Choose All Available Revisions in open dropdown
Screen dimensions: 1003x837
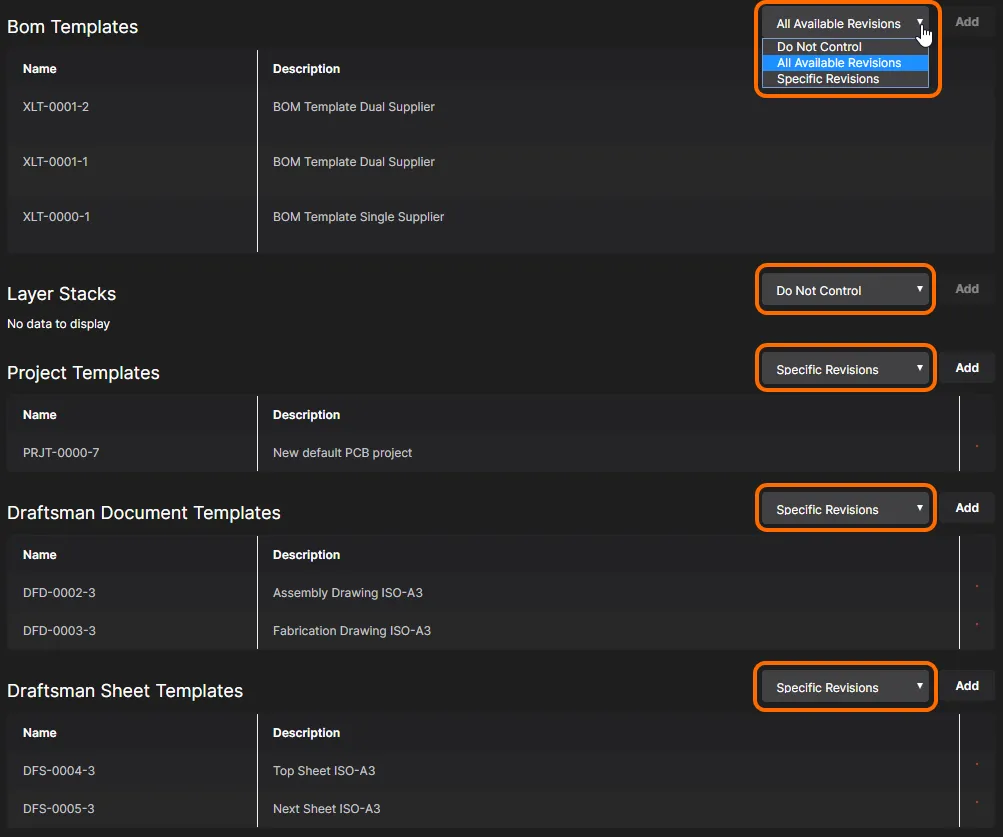(x=839, y=63)
